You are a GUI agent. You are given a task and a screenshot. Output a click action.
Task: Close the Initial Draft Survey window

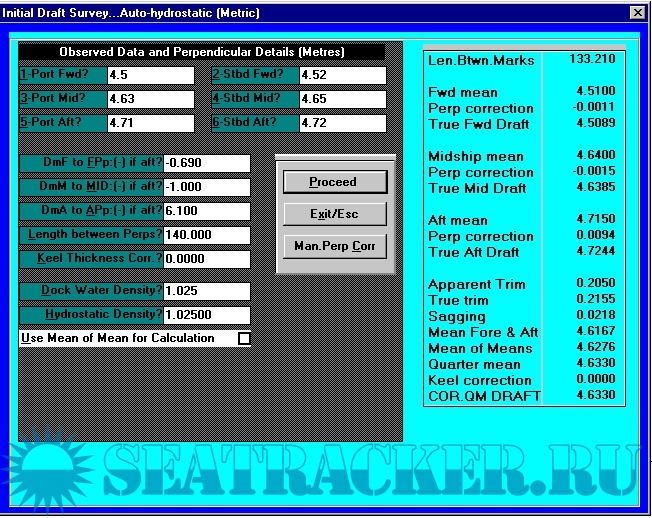coord(637,12)
